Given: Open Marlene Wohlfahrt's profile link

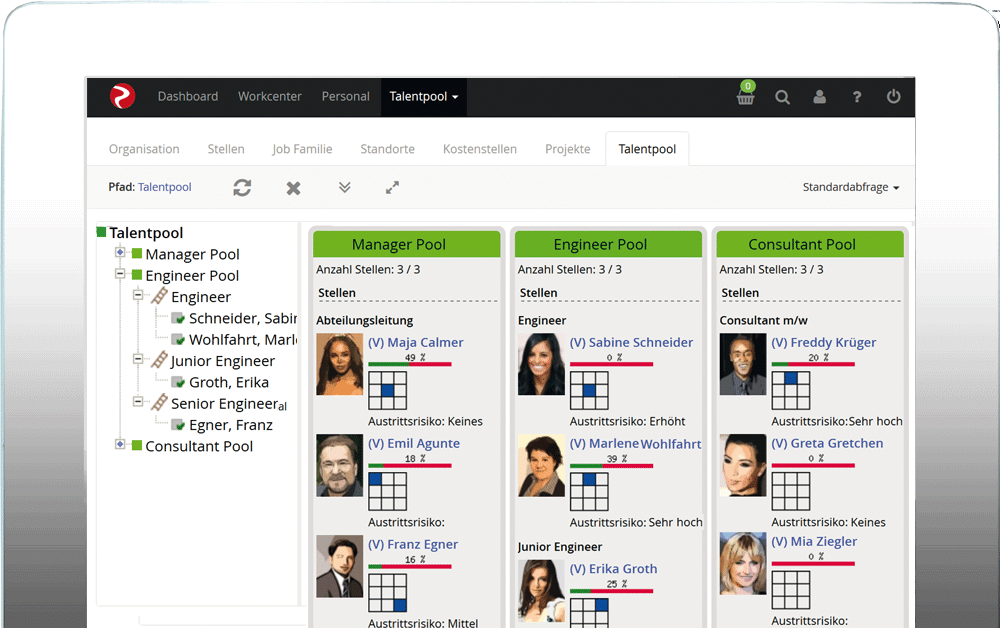Looking at the screenshot, I should click(636, 444).
